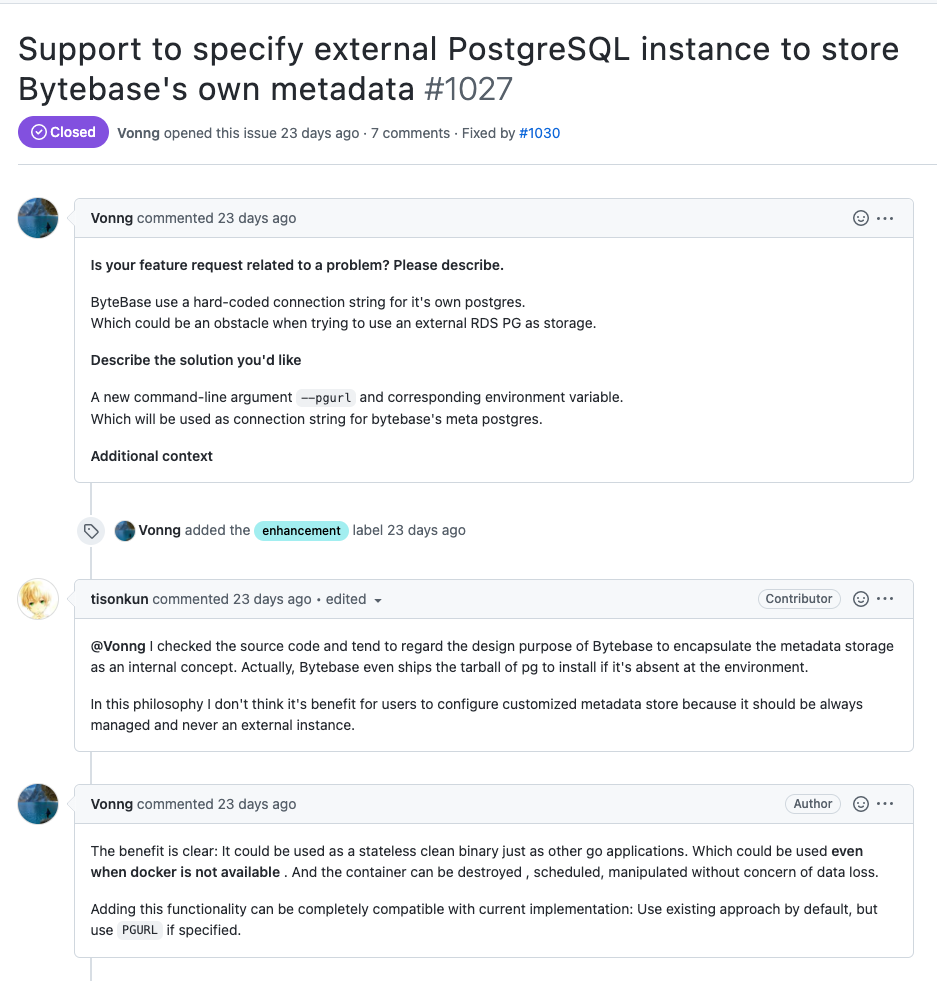Click the small Vonng avatar in the label event
Viewport: 937px width, 981px height.
(x=125, y=531)
